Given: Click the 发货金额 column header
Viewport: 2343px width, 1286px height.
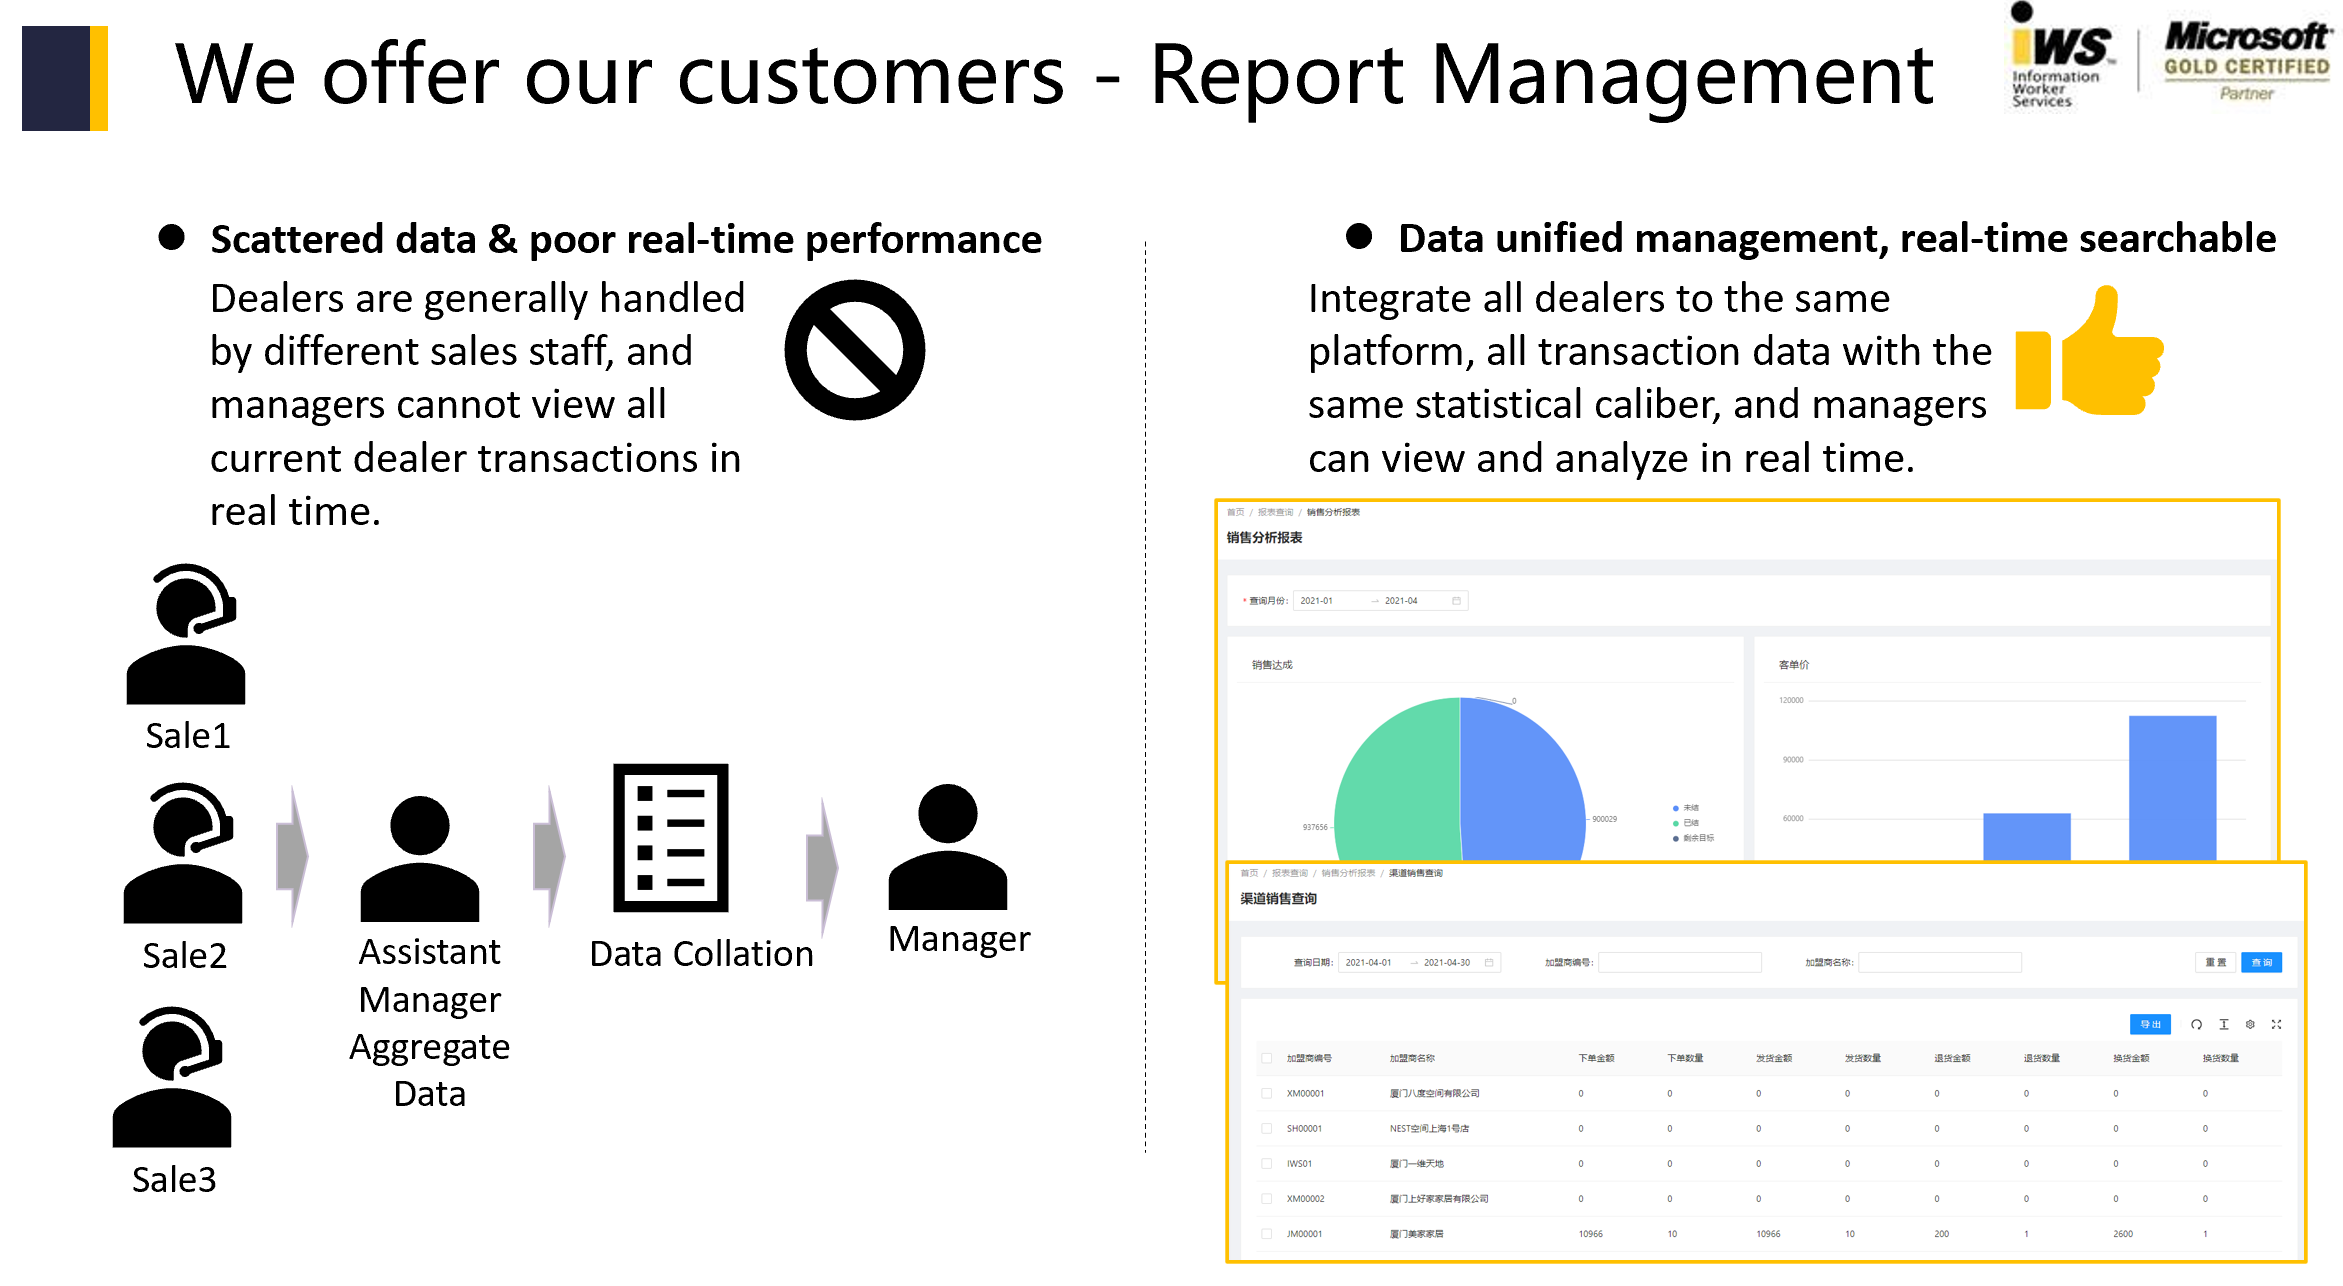Looking at the screenshot, I should click(1774, 1058).
